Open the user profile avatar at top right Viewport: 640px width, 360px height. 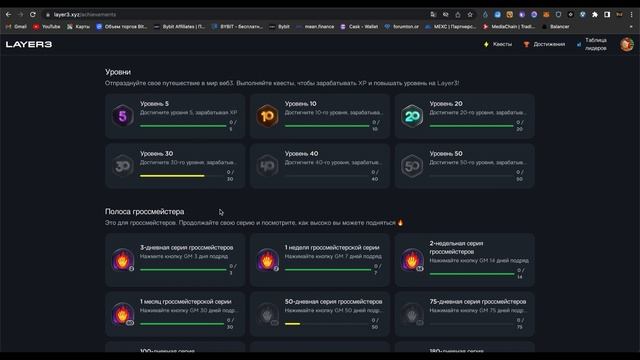coord(627,44)
